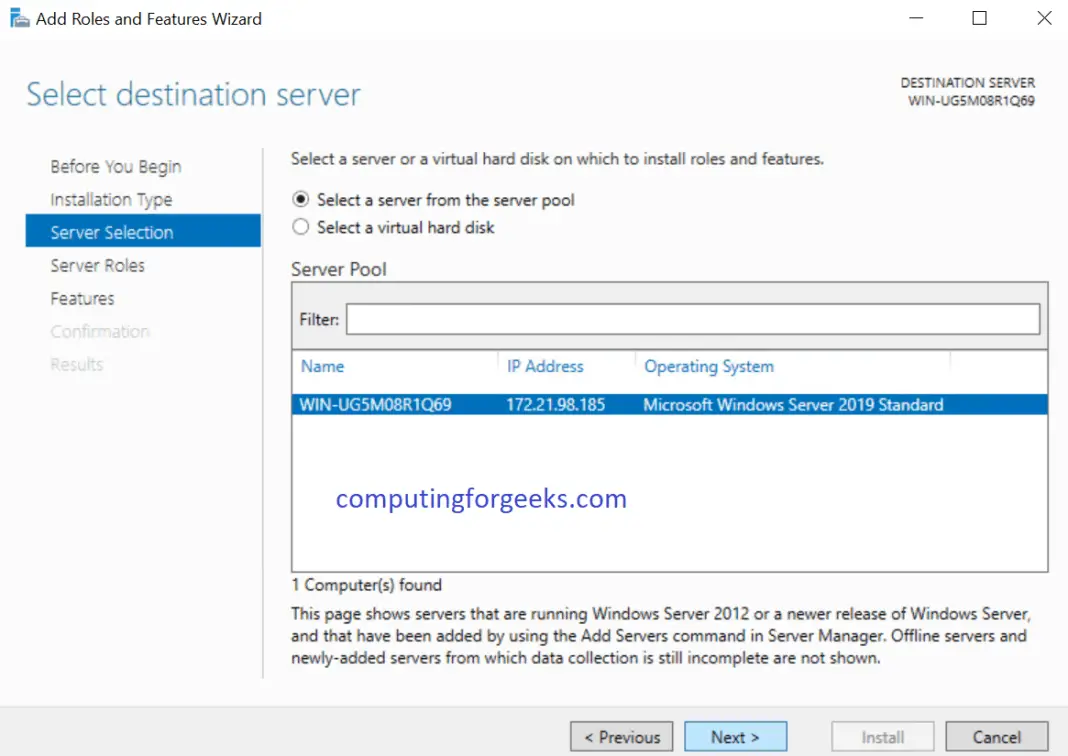Select the Server Selection step
1068x756 pixels.
tap(112, 231)
